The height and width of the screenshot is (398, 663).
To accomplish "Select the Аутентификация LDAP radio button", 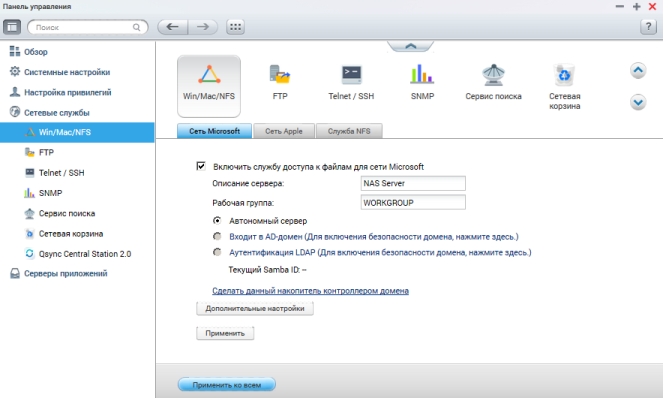I will point(217,252).
